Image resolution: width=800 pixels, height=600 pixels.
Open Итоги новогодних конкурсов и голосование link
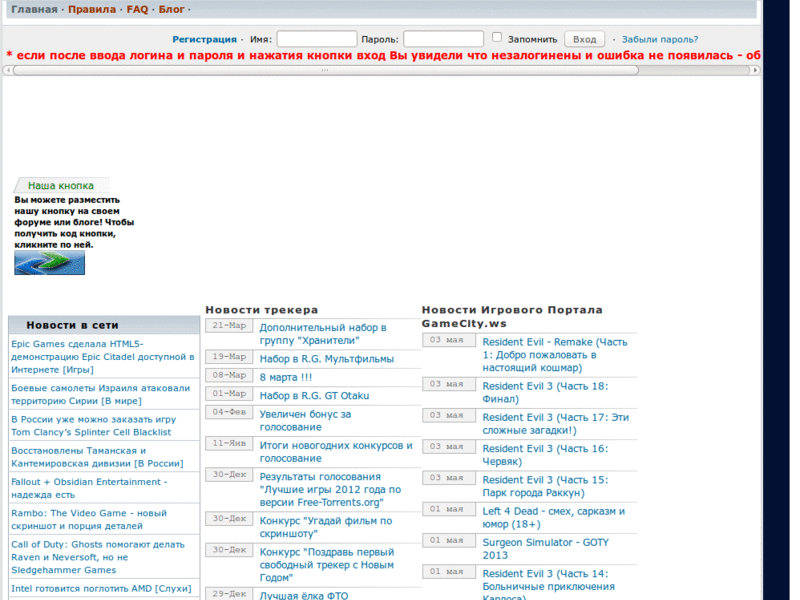[336, 452]
